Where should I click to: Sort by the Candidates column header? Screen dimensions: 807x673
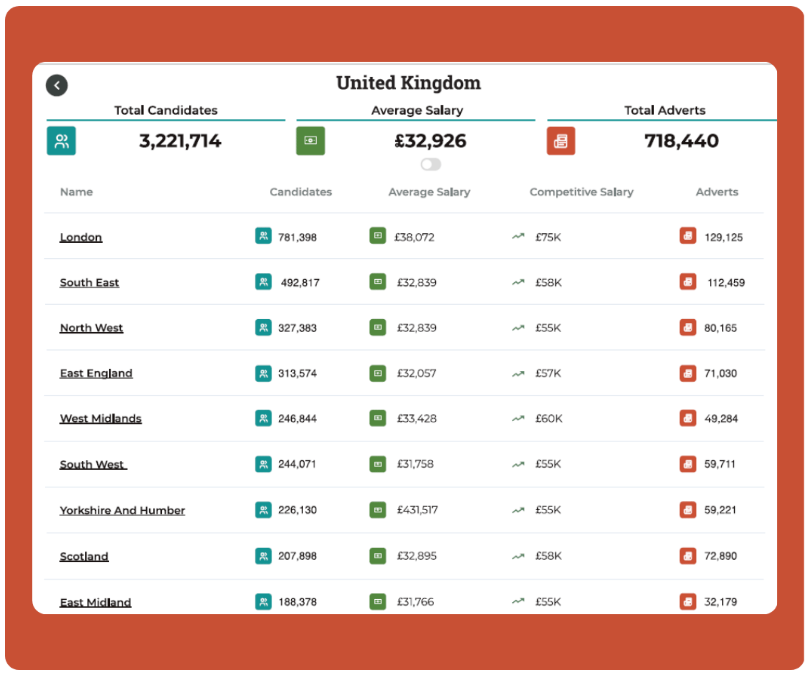pos(301,192)
